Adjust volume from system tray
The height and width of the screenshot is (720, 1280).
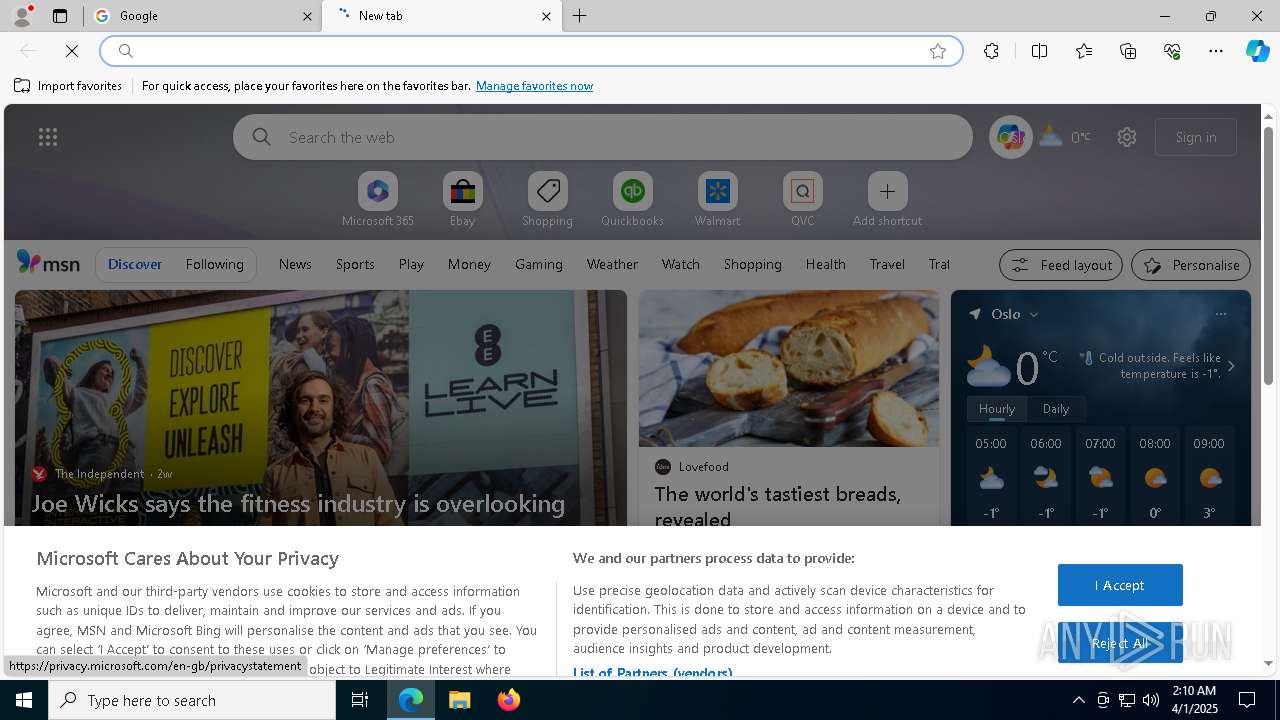coord(1151,700)
